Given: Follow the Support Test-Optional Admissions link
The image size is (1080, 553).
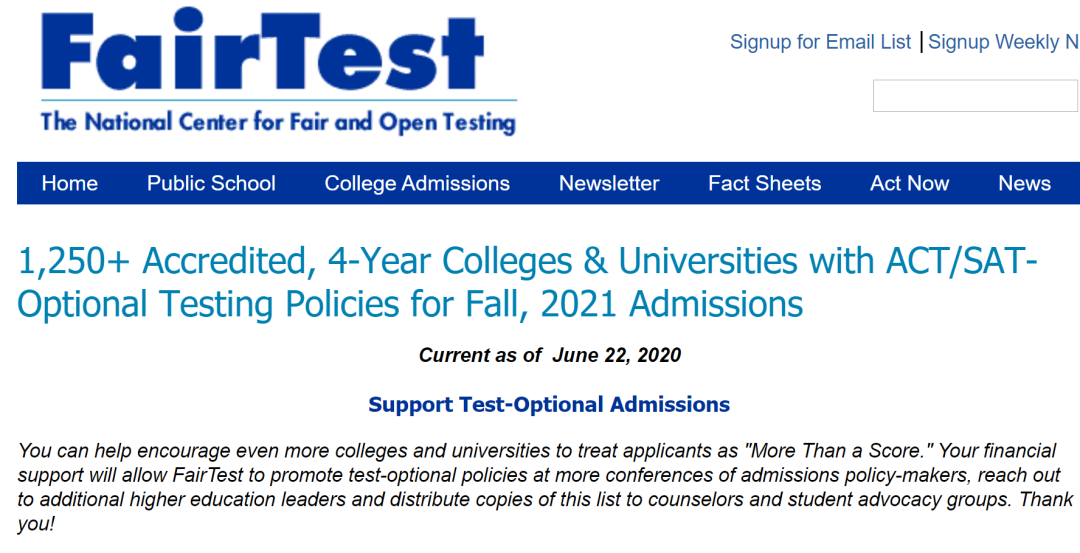Looking at the screenshot, I should click(x=549, y=405).
